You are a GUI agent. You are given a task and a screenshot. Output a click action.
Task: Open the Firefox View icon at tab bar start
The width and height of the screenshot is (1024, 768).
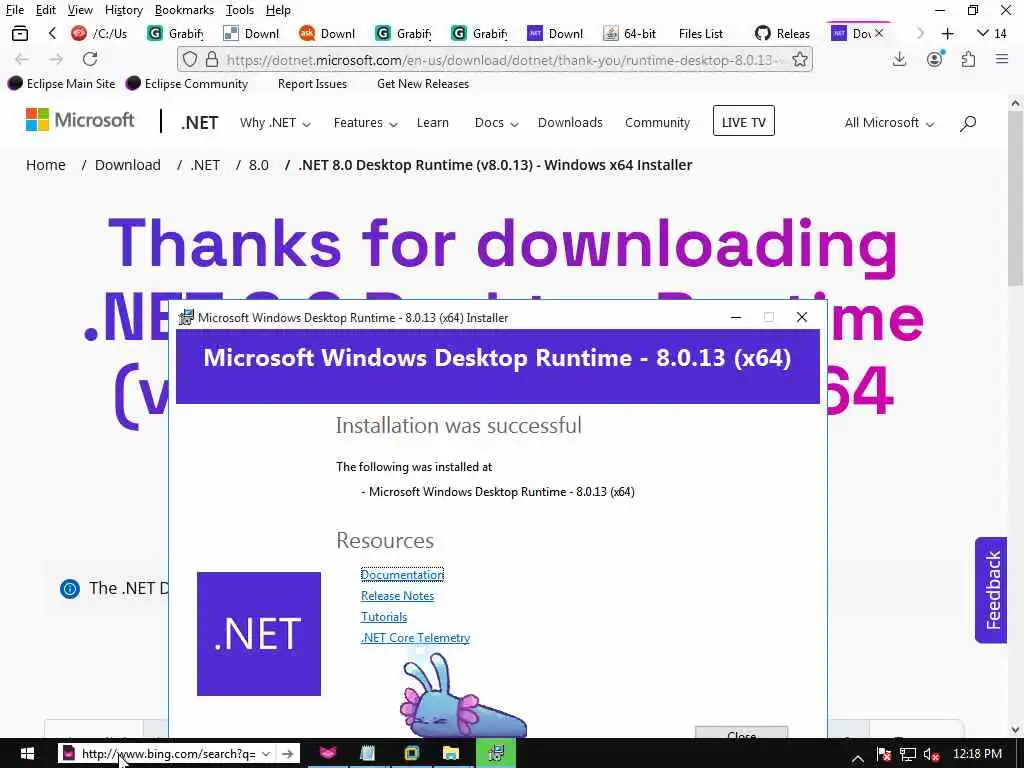[20, 33]
